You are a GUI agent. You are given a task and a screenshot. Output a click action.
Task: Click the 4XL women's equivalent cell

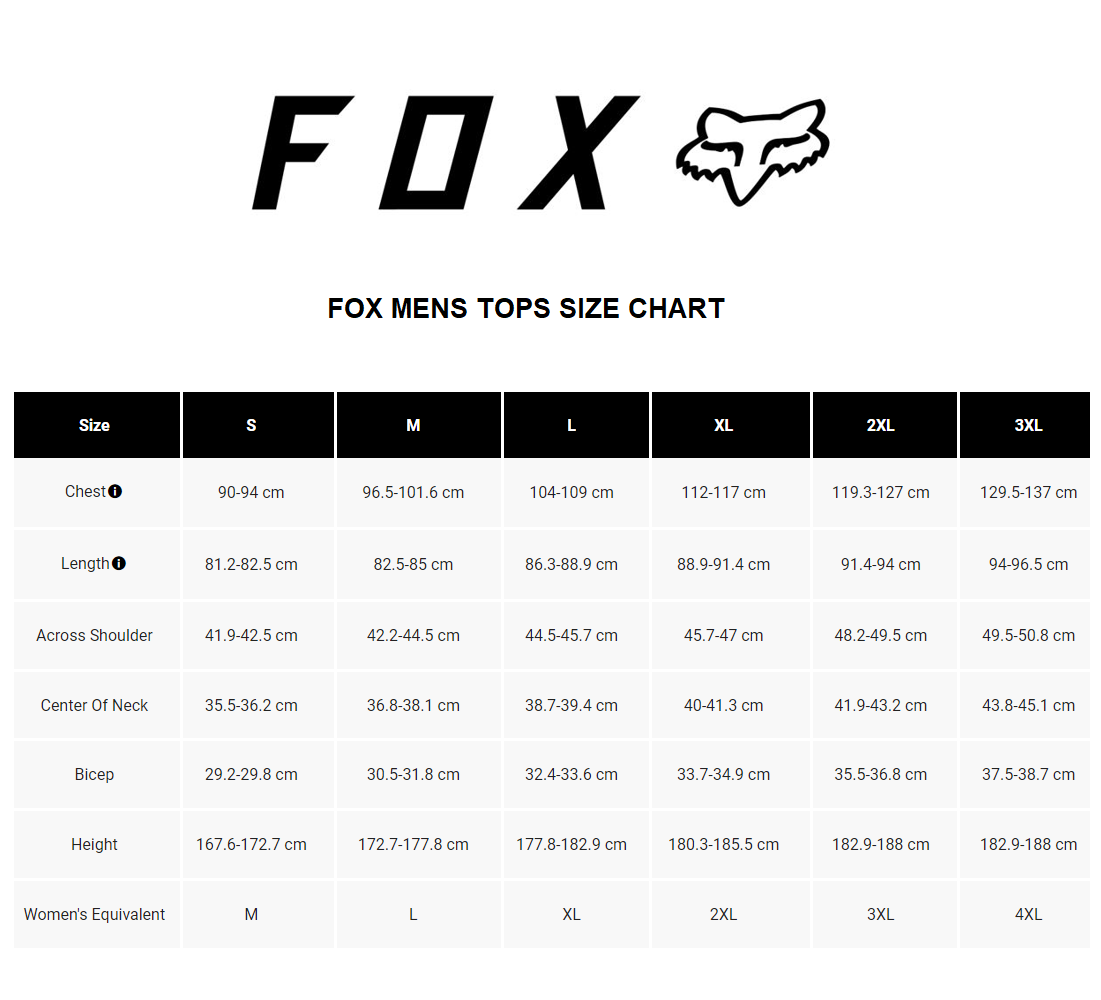click(1028, 914)
